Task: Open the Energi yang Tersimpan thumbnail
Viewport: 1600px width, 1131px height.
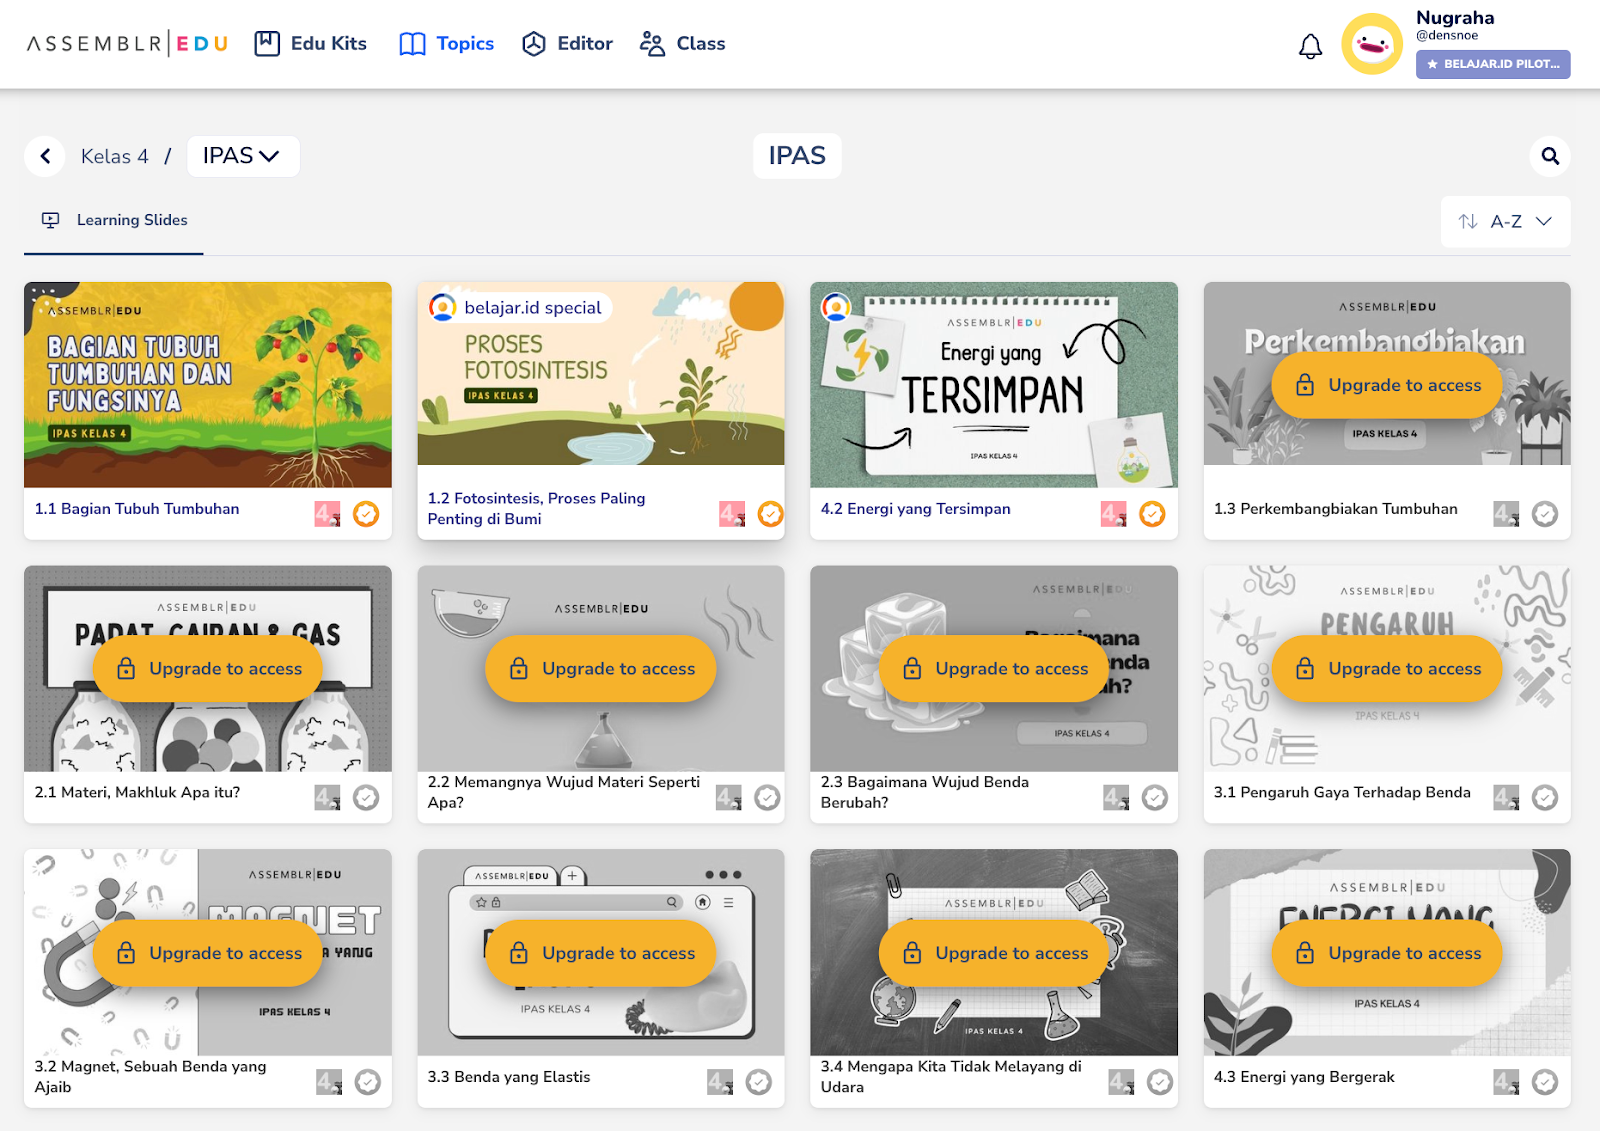Action: pyautogui.click(x=994, y=385)
